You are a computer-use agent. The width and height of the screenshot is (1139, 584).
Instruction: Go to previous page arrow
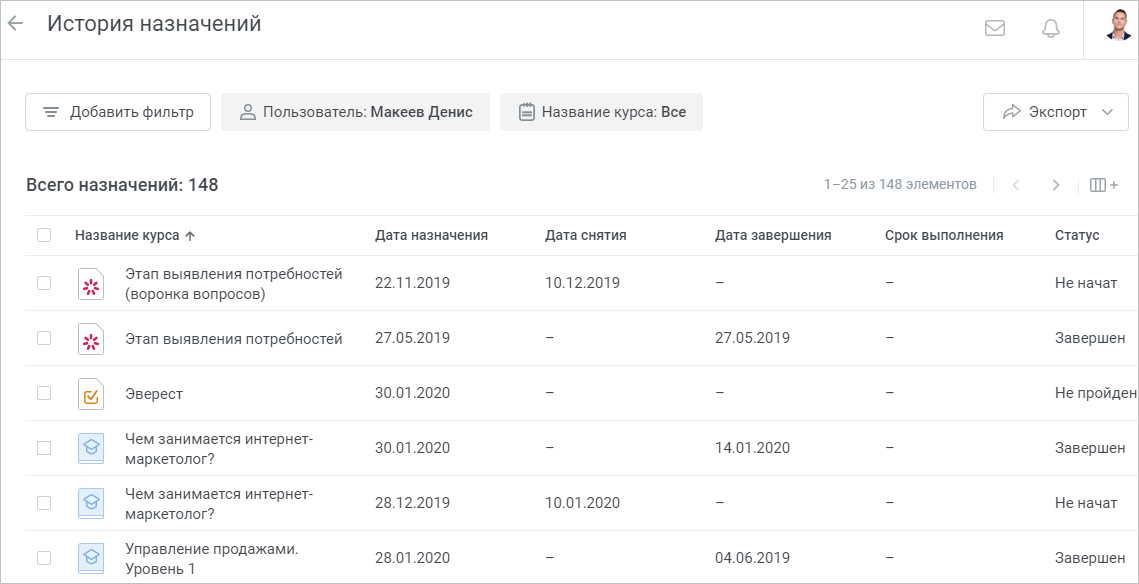tap(1016, 185)
